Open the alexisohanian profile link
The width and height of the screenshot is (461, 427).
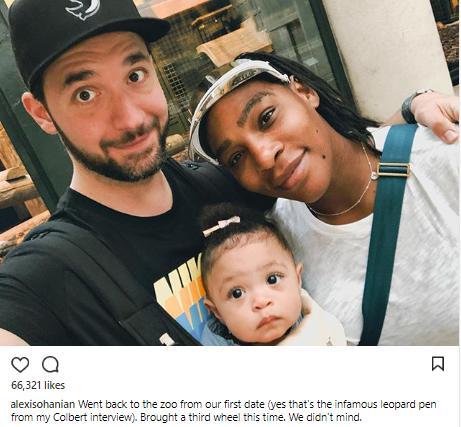point(43,404)
